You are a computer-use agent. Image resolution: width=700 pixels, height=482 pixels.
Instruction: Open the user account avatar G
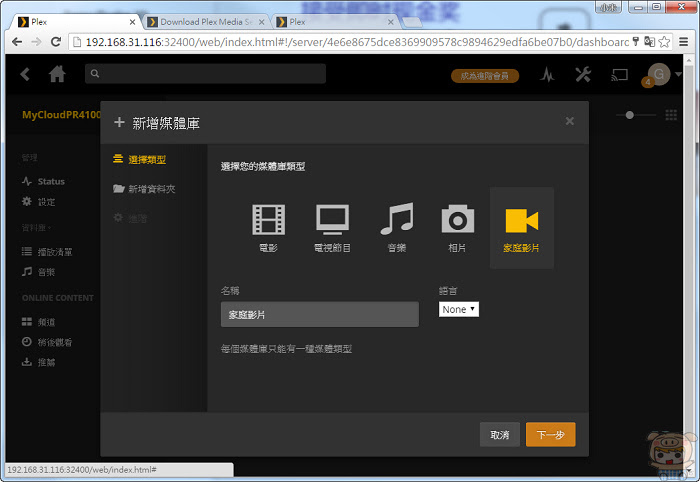(x=658, y=74)
